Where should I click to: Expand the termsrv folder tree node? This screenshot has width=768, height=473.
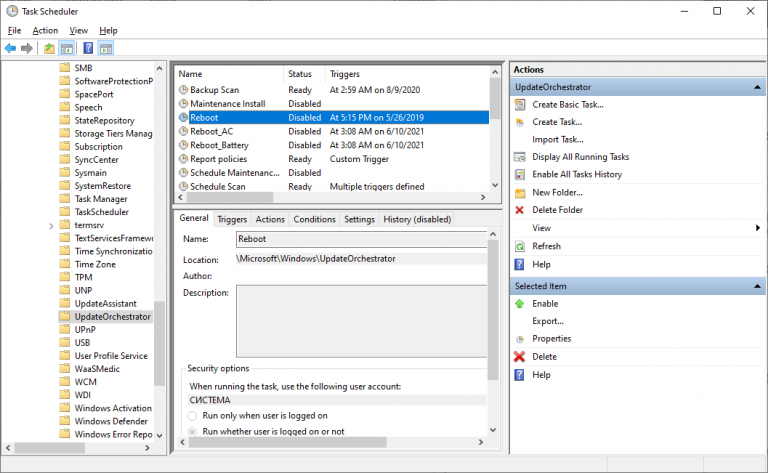(51, 225)
